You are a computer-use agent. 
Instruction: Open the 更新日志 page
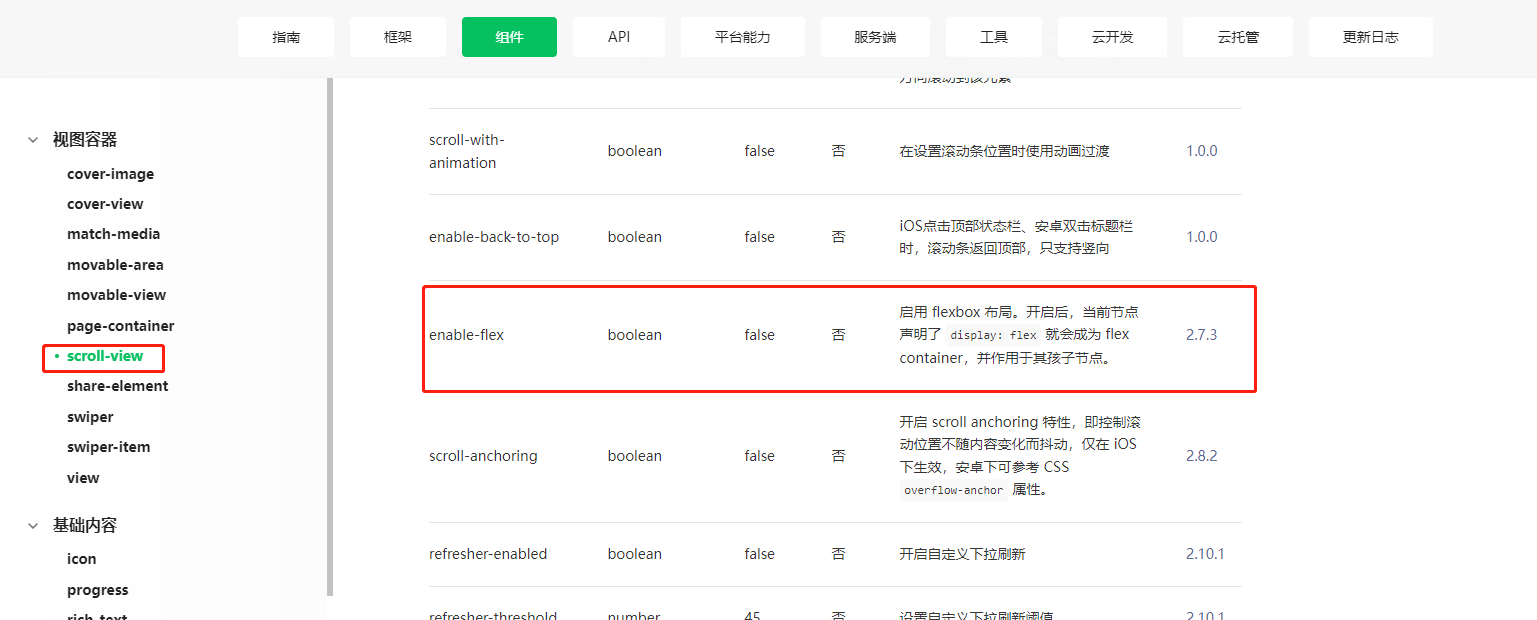click(1370, 36)
